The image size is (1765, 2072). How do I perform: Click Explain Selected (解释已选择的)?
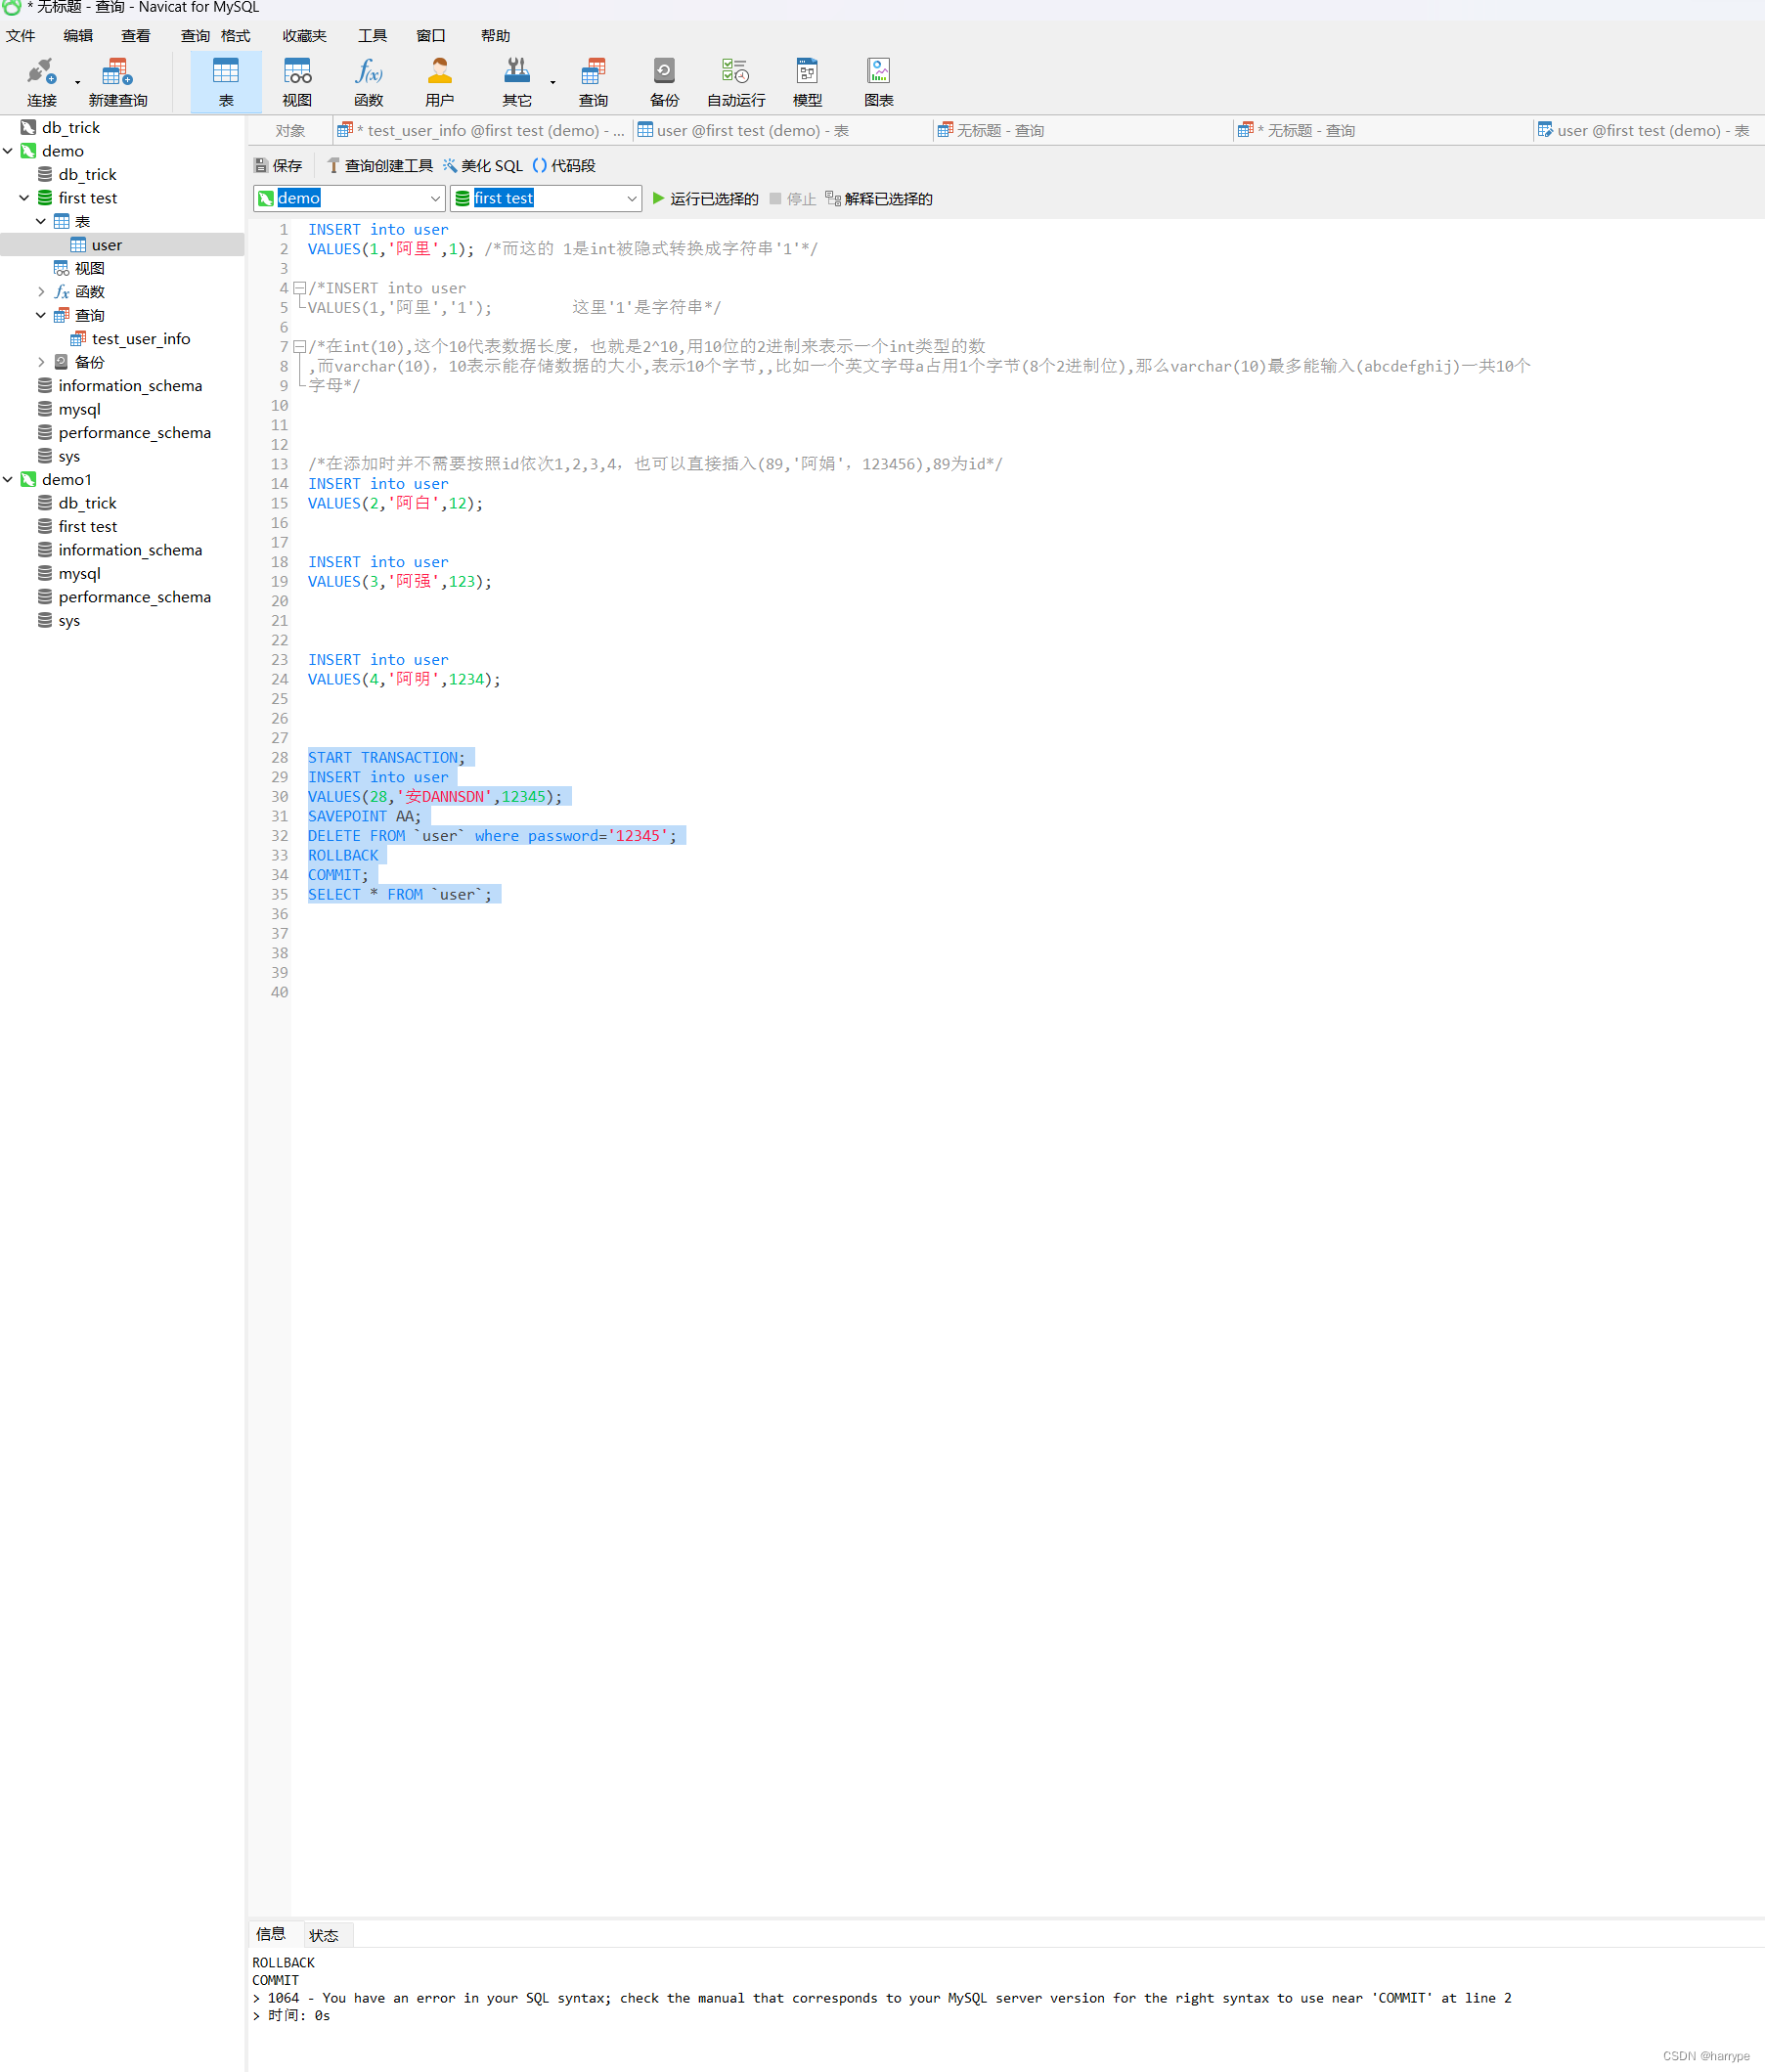879,199
